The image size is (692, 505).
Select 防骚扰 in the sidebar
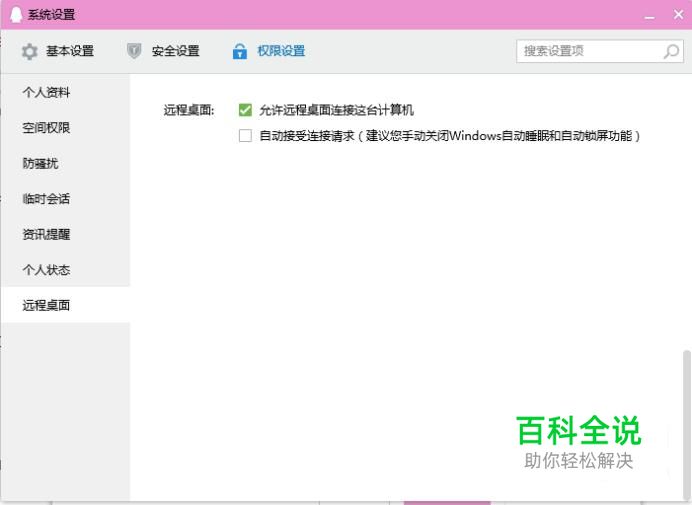65,163
